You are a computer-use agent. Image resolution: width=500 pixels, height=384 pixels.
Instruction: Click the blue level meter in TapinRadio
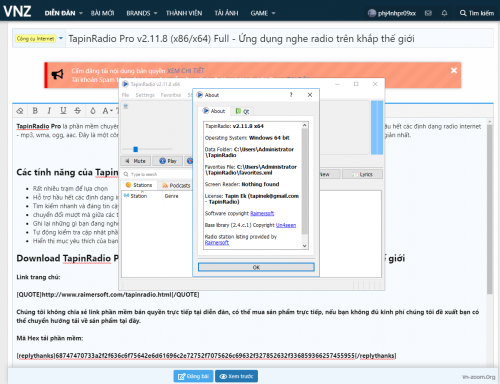point(377,128)
